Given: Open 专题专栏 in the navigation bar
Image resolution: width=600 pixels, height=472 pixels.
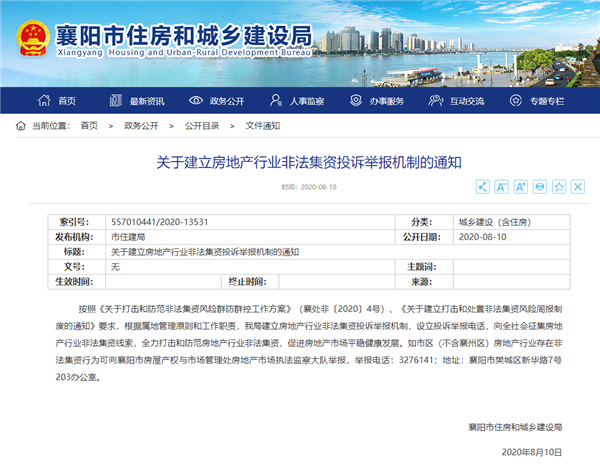Looking at the screenshot, I should point(539,101).
